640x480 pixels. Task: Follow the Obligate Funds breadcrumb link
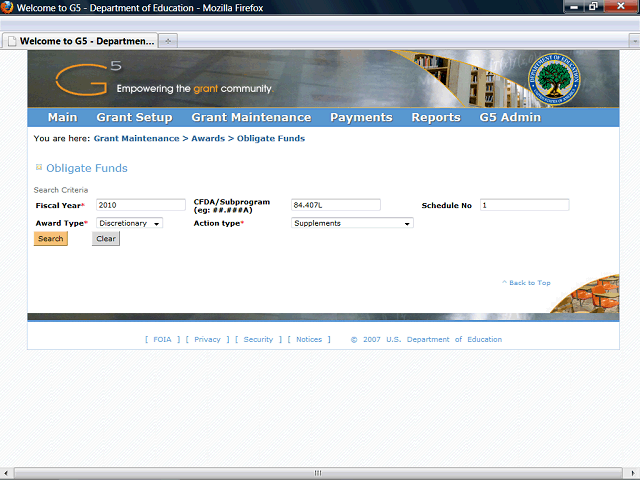271,138
